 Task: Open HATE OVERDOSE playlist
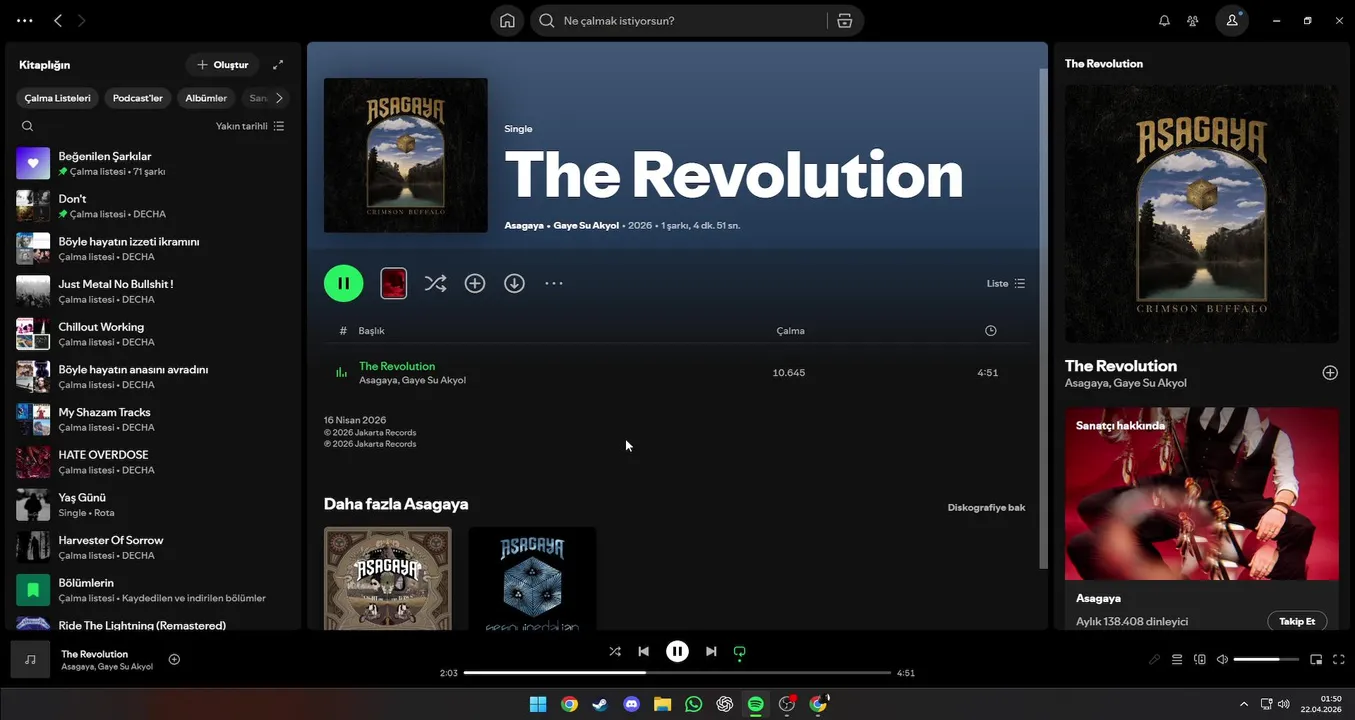154,462
